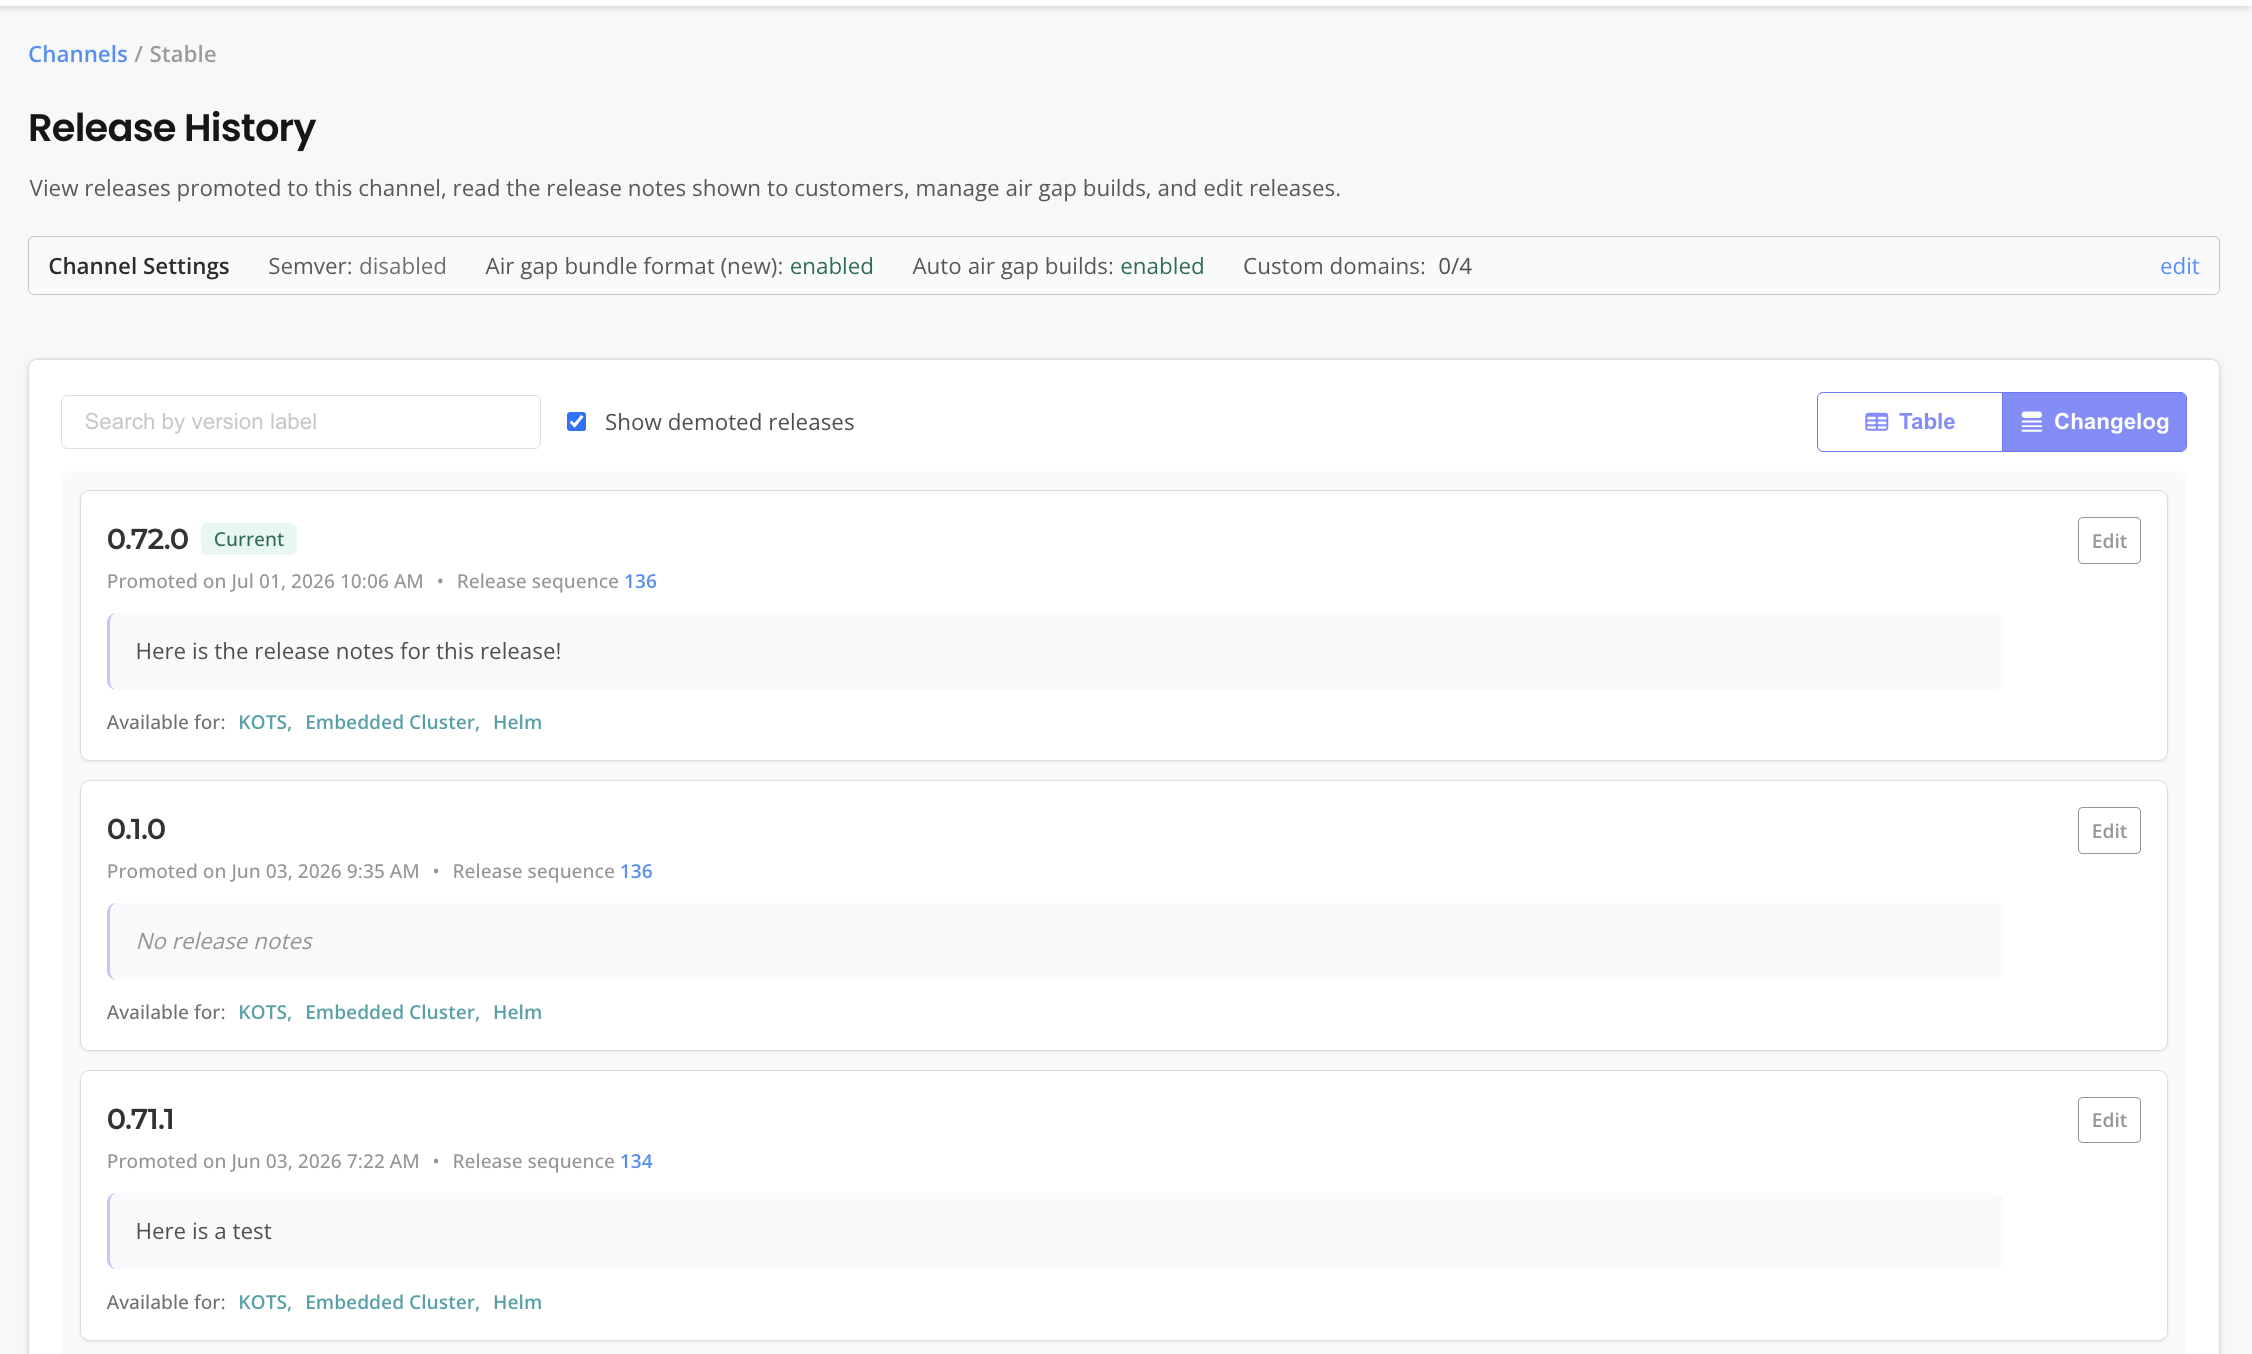Click the channel settings edit link
Screen dimensions: 2252x1354
[x=2179, y=266]
